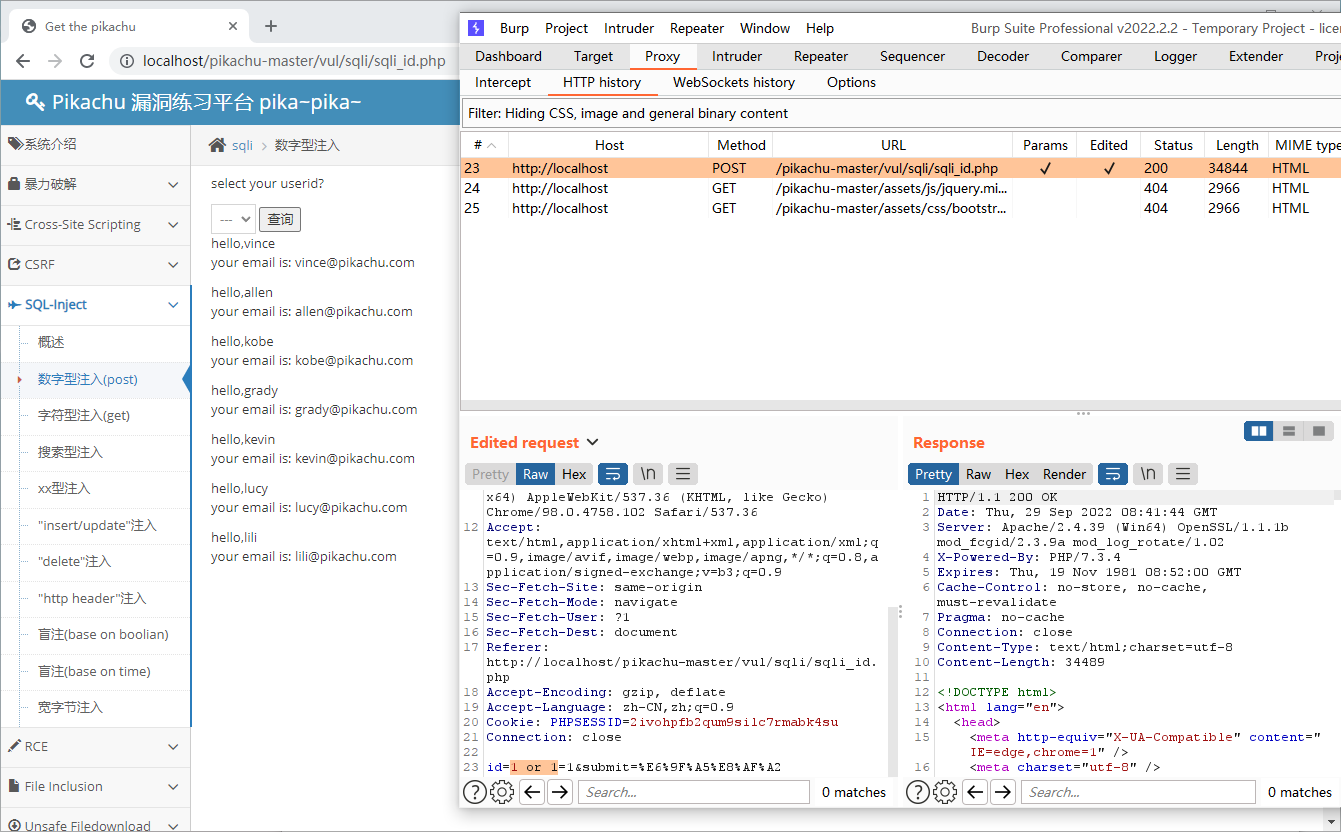The image size is (1341, 832).
Task: Click the 查询 submit button
Action: (x=280, y=219)
